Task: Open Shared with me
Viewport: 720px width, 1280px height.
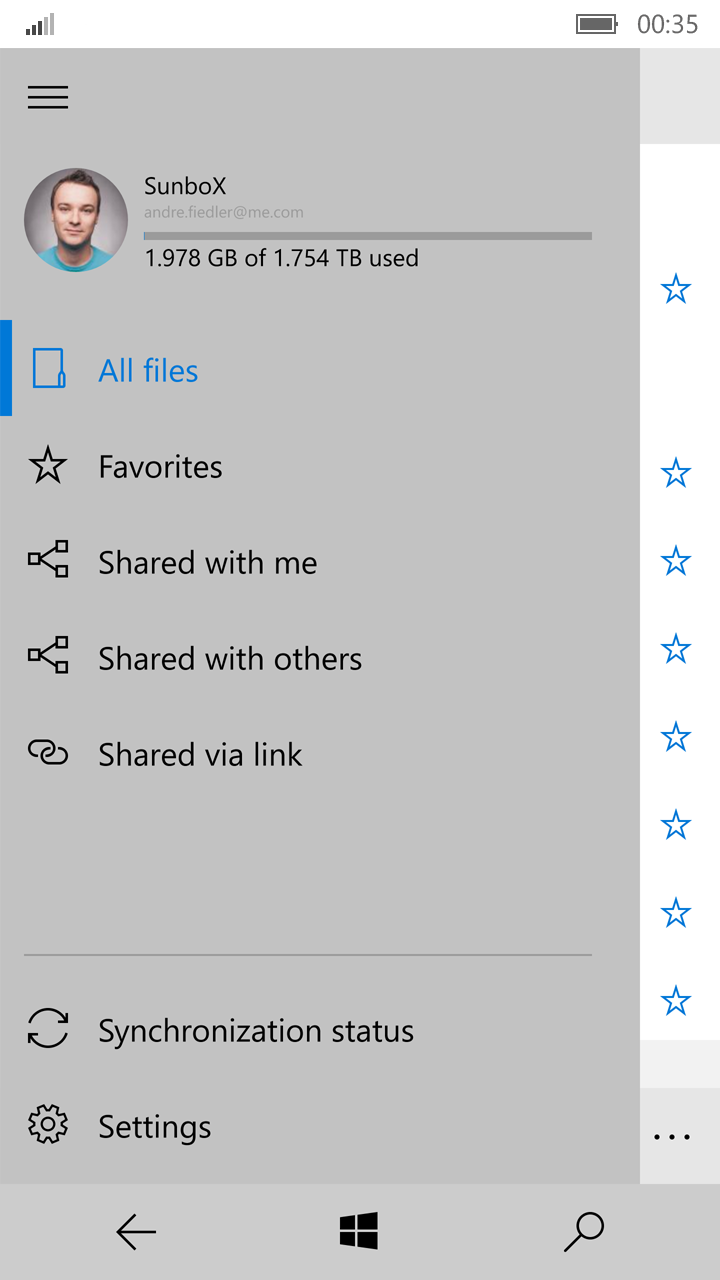Action: click(x=207, y=563)
